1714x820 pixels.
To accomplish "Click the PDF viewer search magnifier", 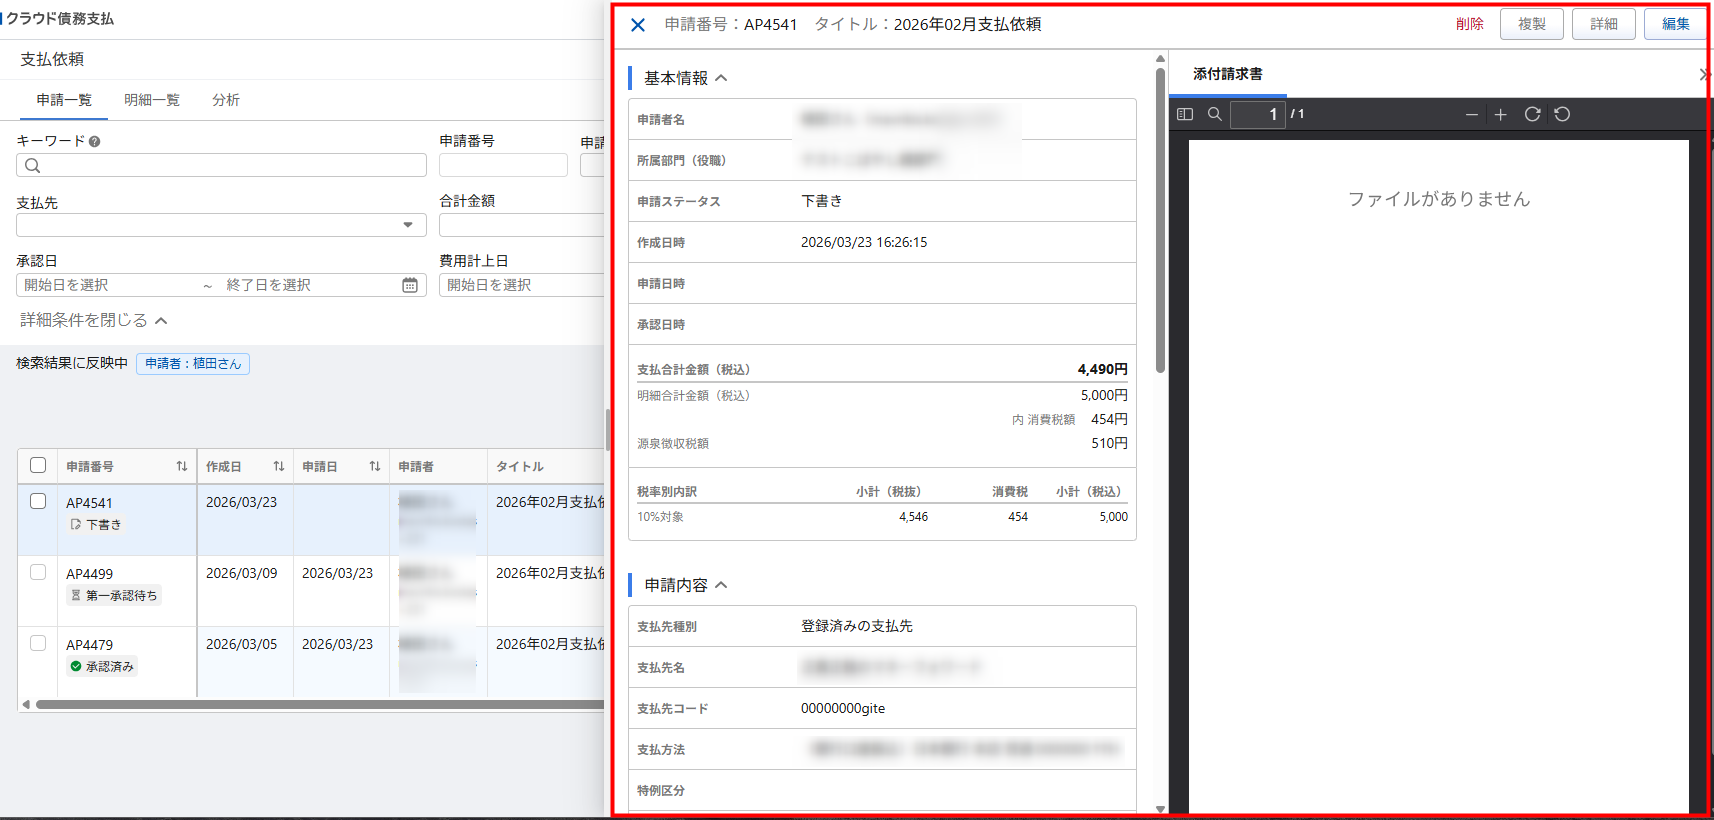I will coord(1215,114).
